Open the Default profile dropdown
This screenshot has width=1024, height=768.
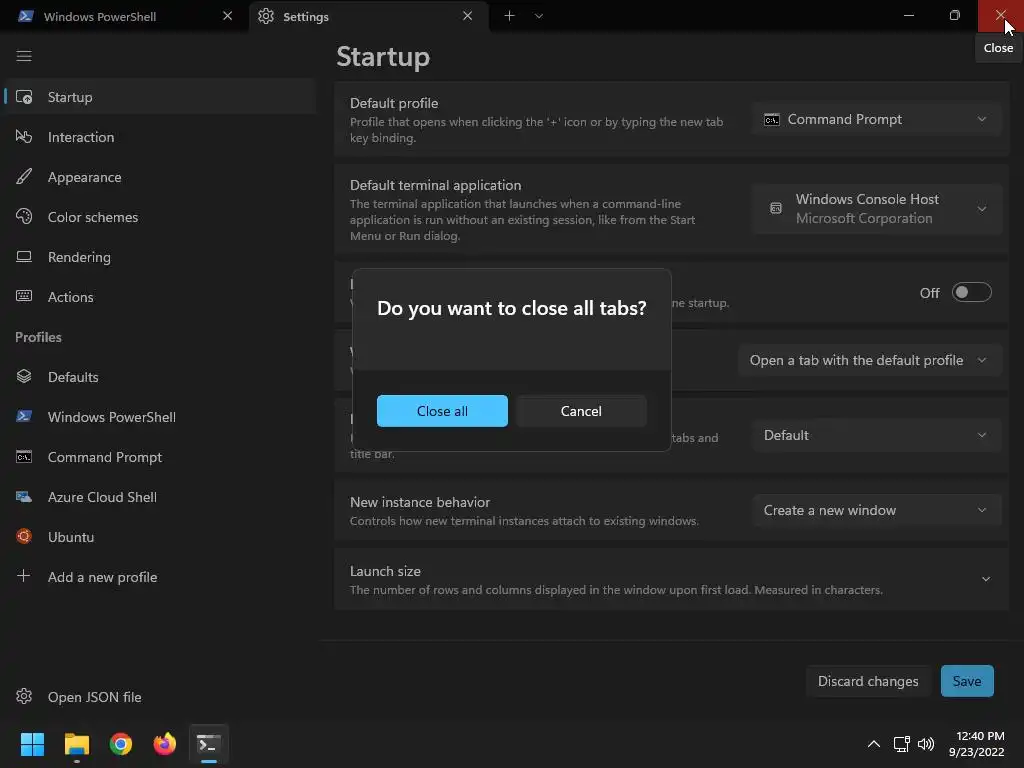tap(876, 120)
